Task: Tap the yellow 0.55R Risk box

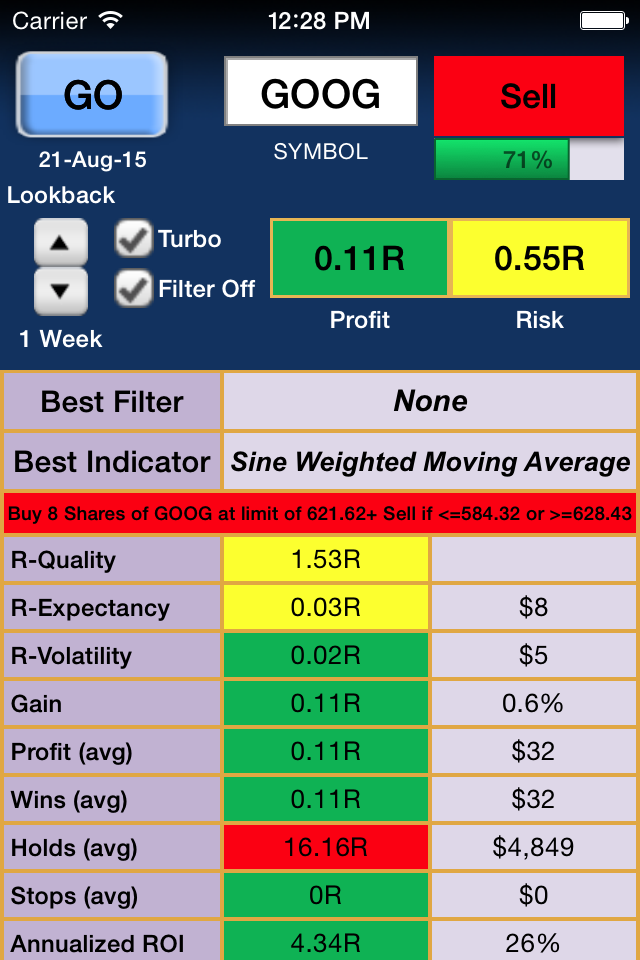Action: (540, 258)
